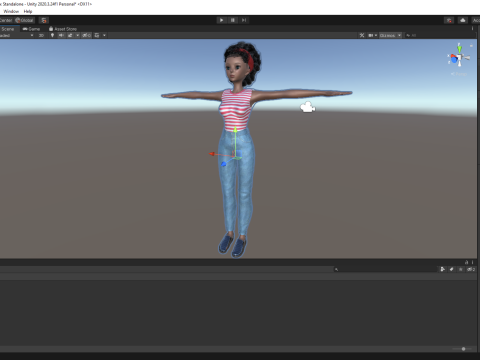Select the white camera gizmo in scene
The image size is (480, 360).
[x=307, y=107]
